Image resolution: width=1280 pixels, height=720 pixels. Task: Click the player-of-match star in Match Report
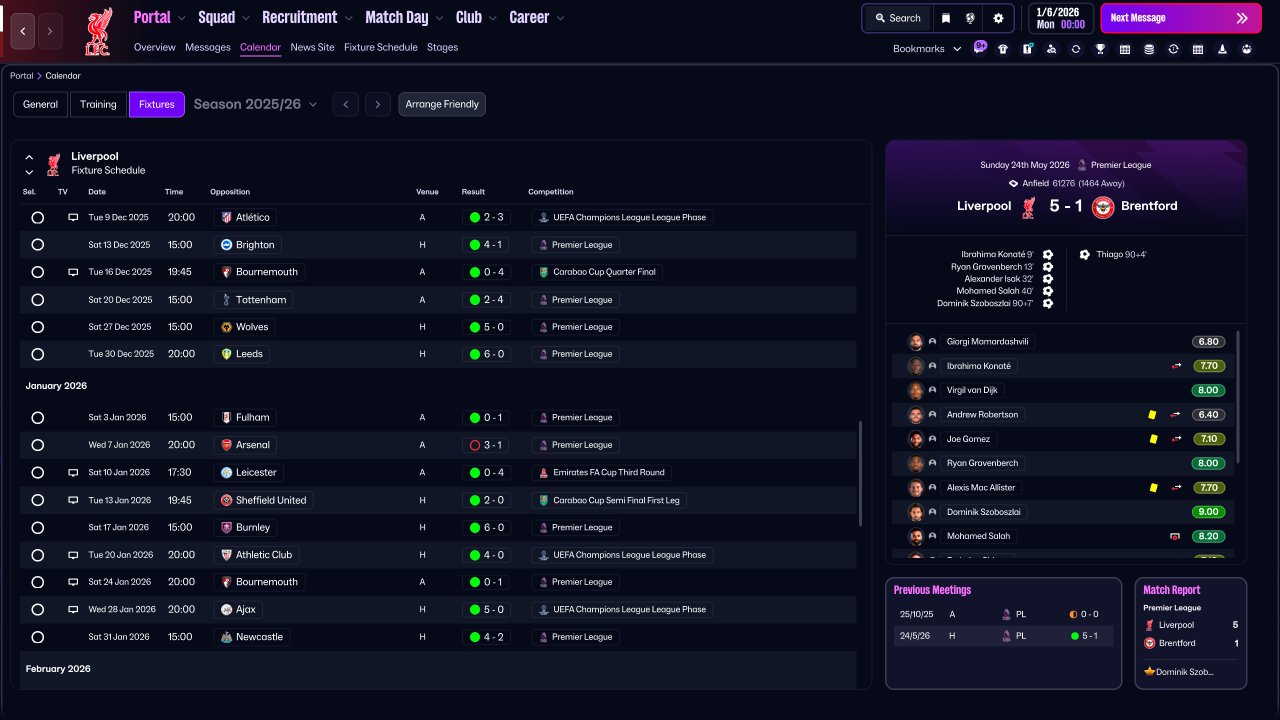click(x=1150, y=672)
